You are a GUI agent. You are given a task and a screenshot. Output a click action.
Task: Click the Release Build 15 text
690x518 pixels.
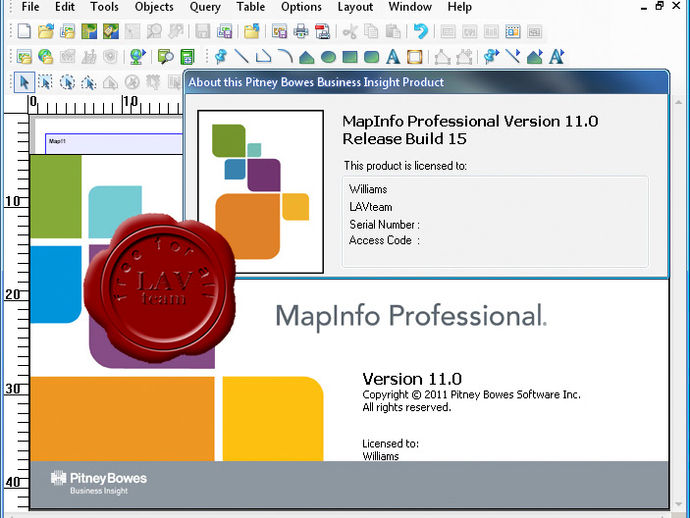[x=404, y=139]
